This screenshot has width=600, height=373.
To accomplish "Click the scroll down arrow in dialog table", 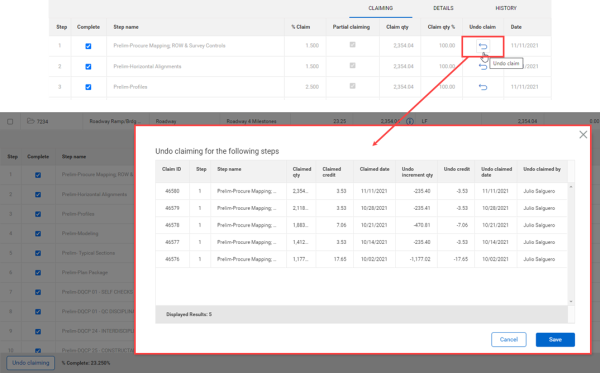I will pyautogui.click(x=571, y=302).
